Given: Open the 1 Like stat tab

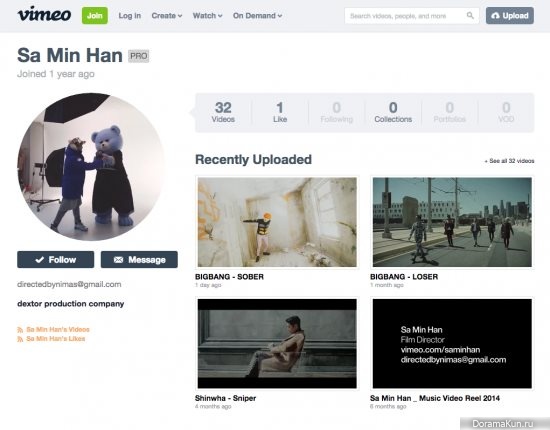Looking at the screenshot, I should point(280,112).
